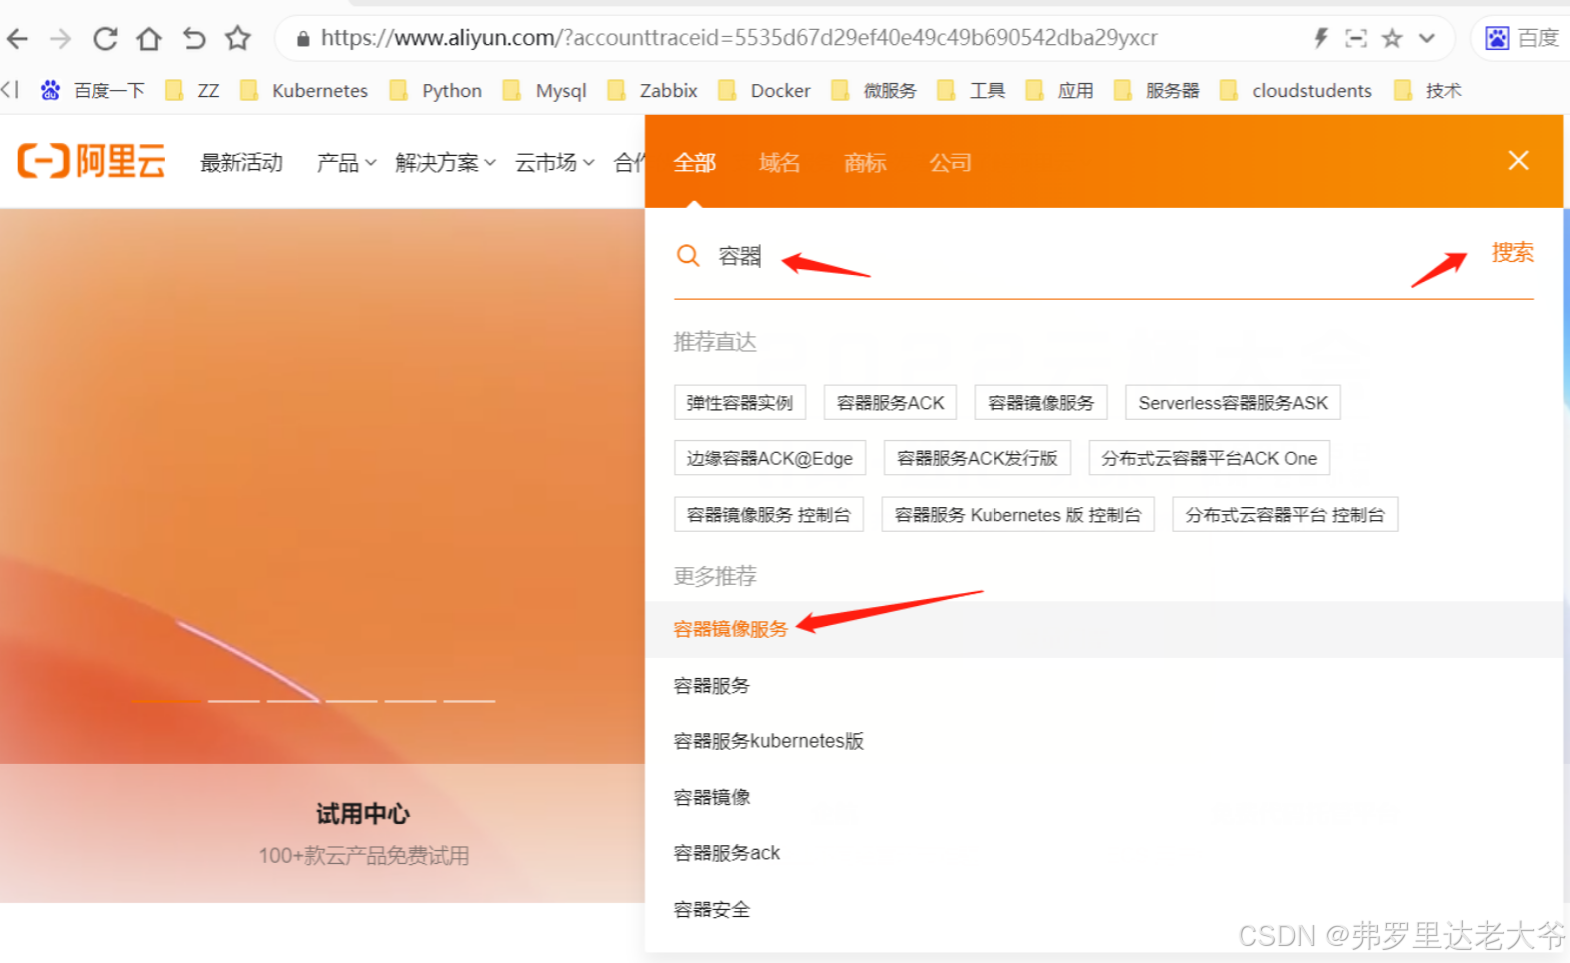Select the 域名 search tab
Image resolution: width=1570 pixels, height=963 pixels.
tap(779, 163)
